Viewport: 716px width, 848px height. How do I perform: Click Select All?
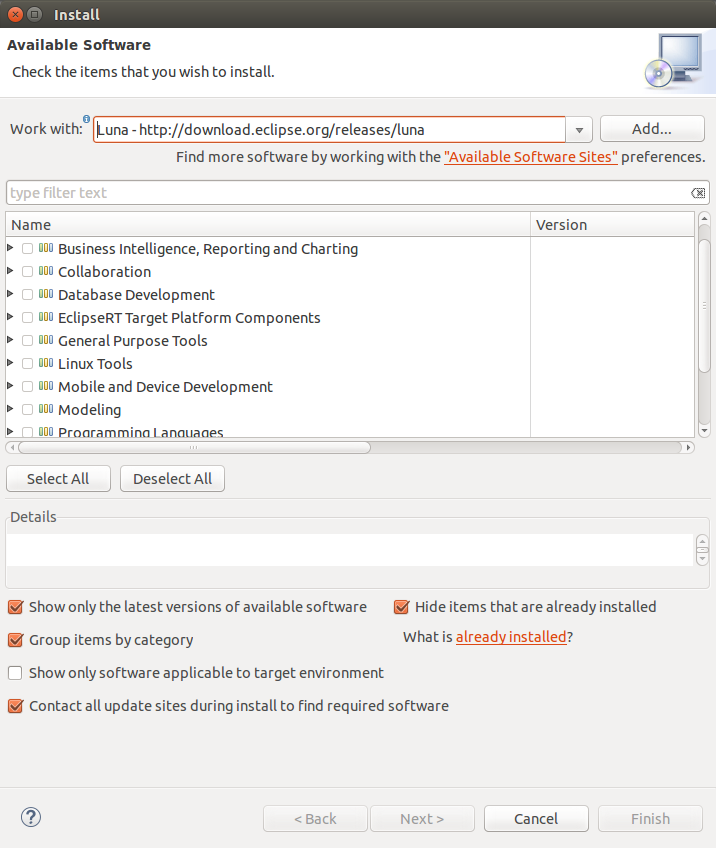click(x=58, y=479)
